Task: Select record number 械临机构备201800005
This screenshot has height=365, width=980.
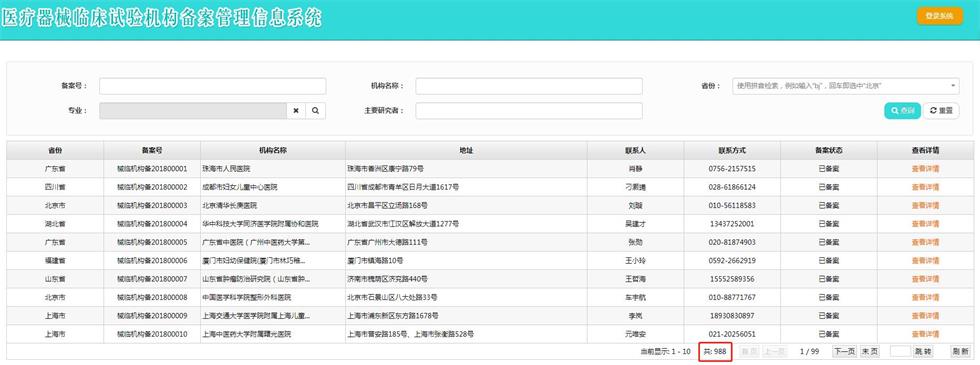Action: [x=152, y=242]
